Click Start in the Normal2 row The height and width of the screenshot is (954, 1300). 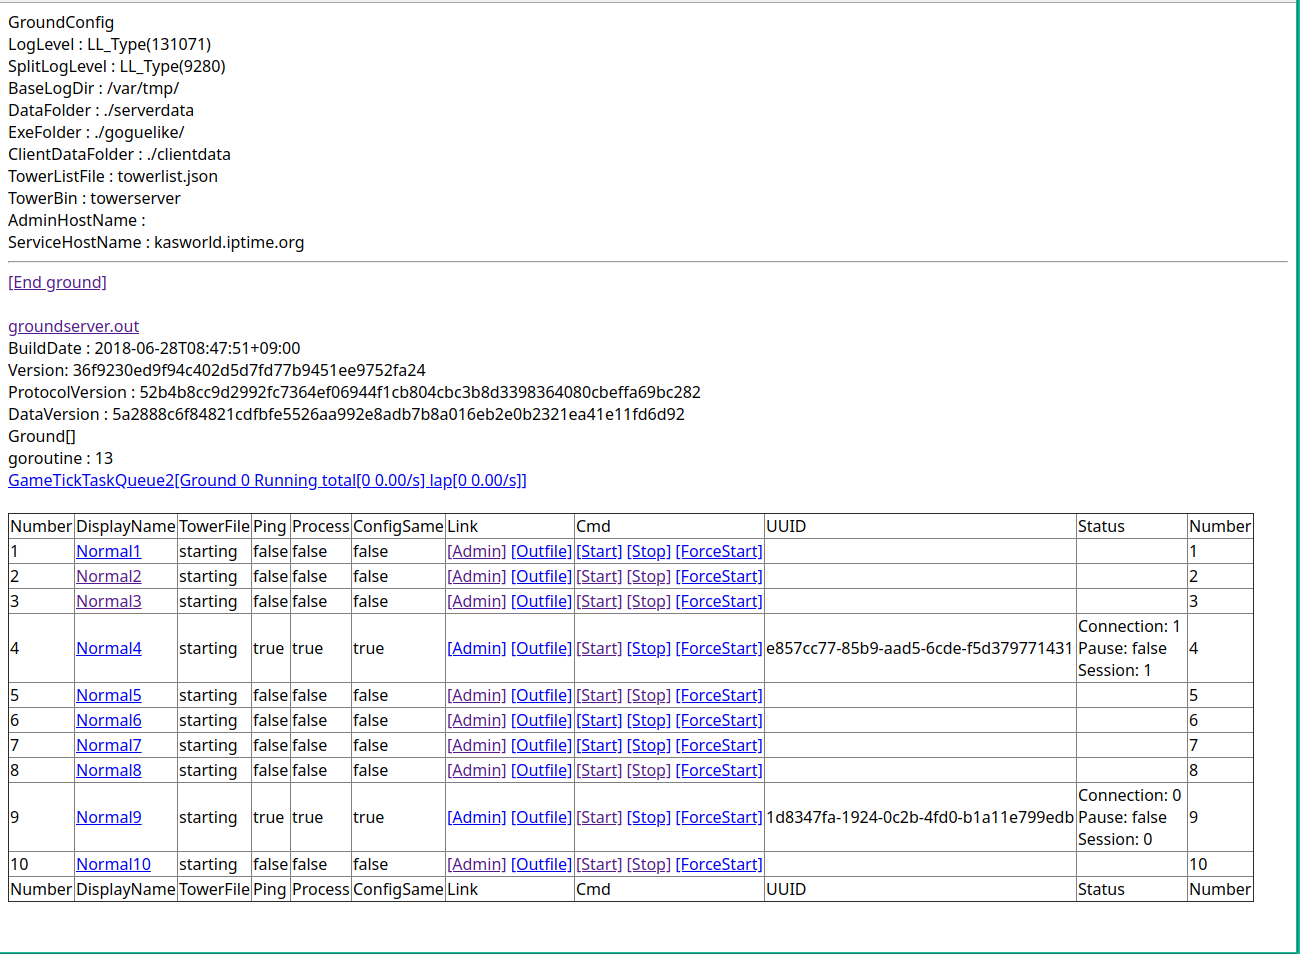pos(599,576)
